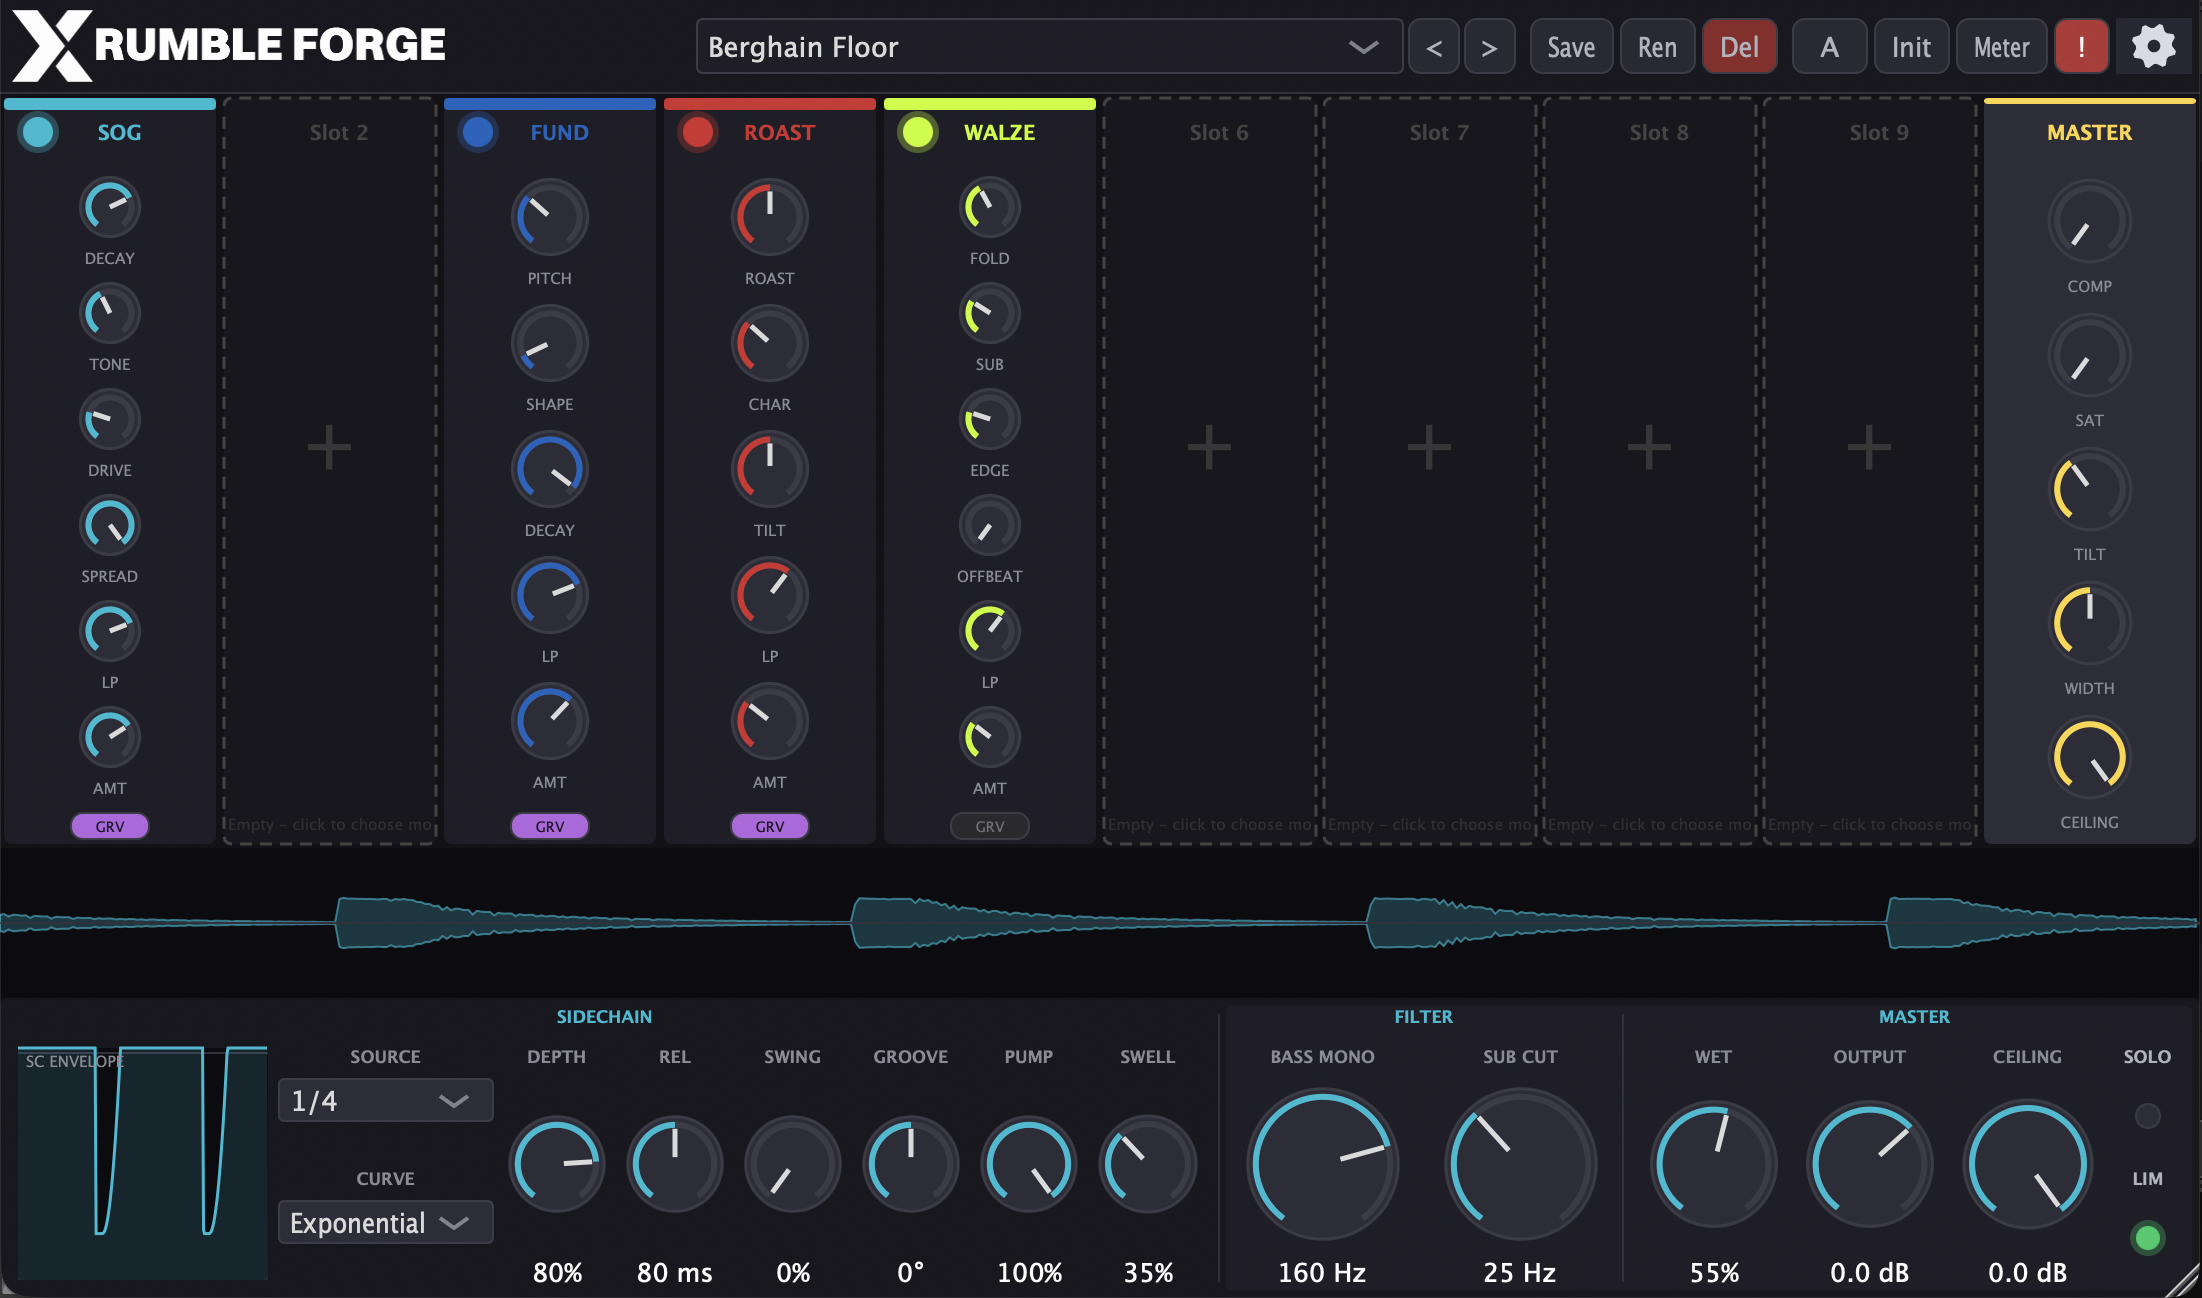The width and height of the screenshot is (2202, 1298).
Task: Click the FUND module PITCH knob
Action: [550, 217]
